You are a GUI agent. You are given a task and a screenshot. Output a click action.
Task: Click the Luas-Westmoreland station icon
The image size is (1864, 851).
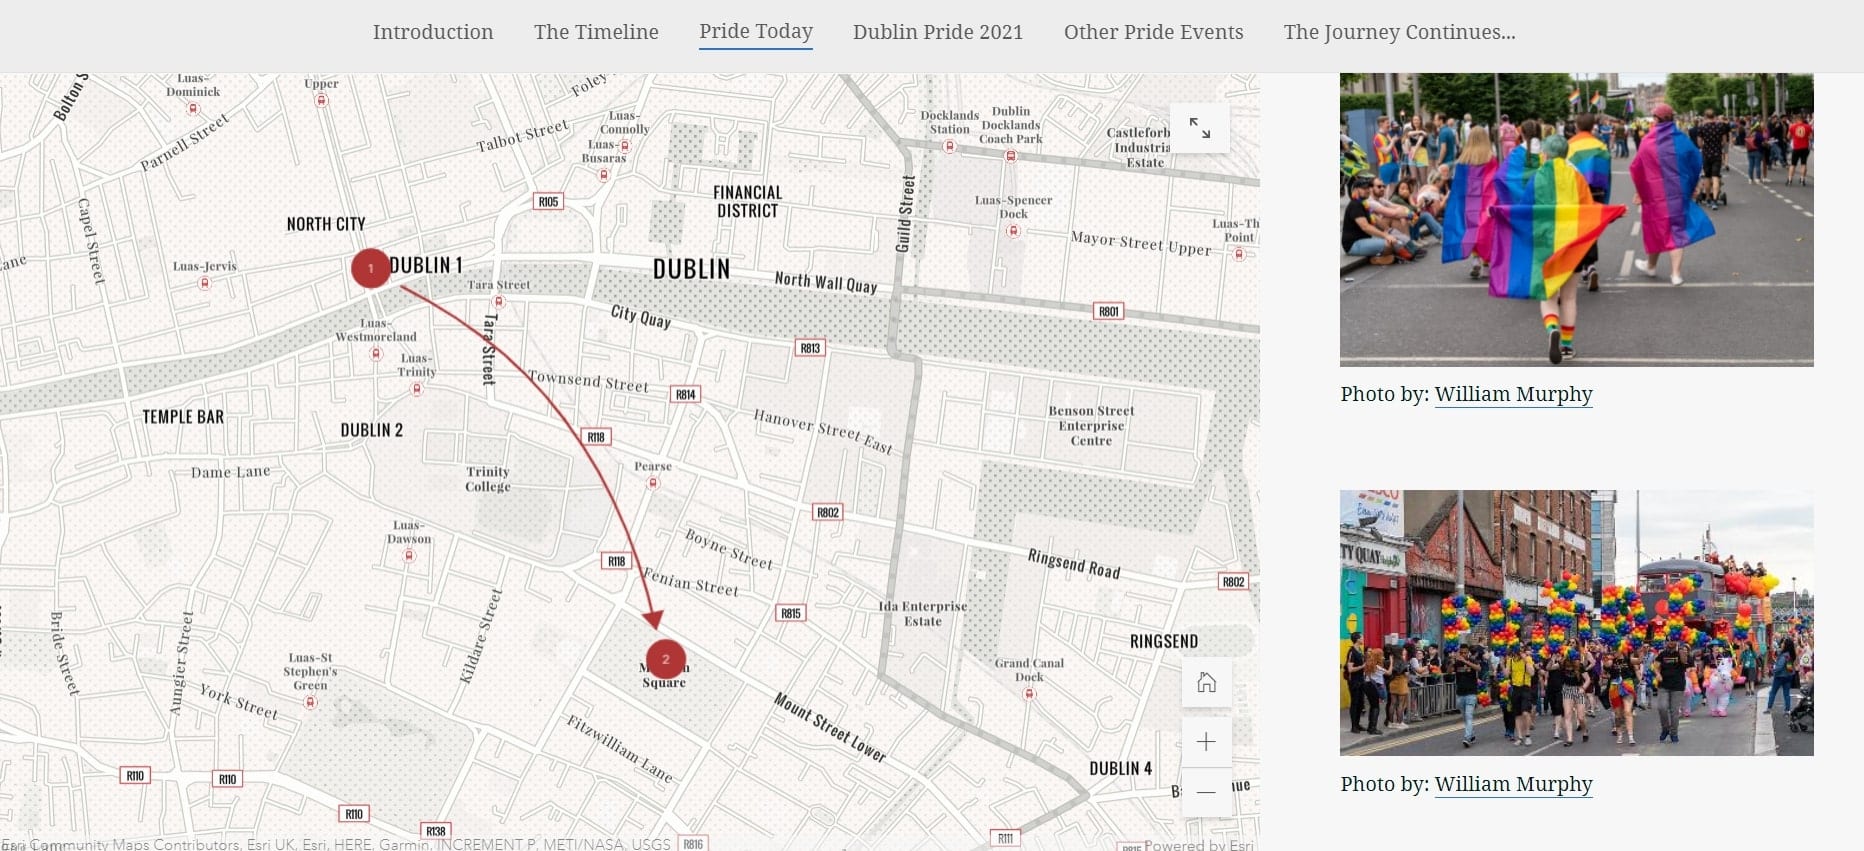(376, 353)
